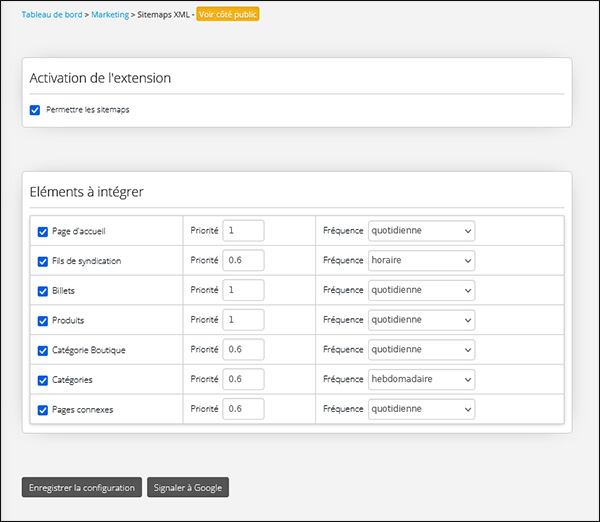
Task: Toggle the Permettre les sitemaps checkbox
Action: tap(35, 110)
